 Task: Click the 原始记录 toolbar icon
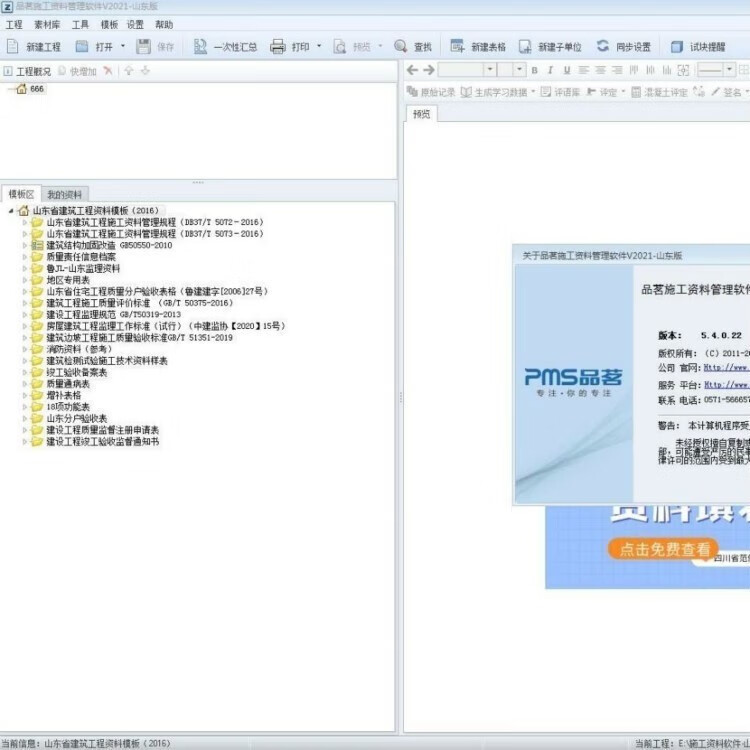[412, 91]
